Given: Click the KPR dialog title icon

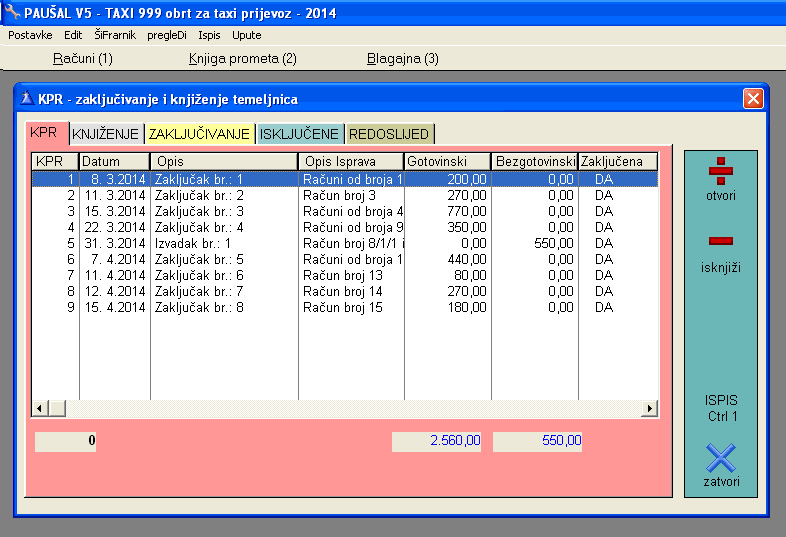Looking at the screenshot, I should pos(26,99).
